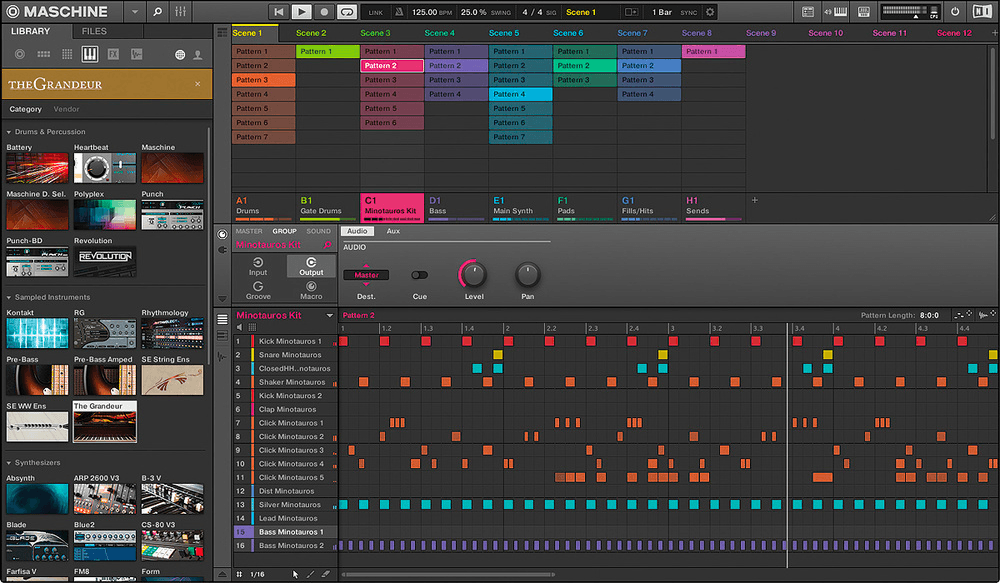Click the pattern editor horizontal scrollbar
The height and width of the screenshot is (583, 1000).
tap(448, 574)
